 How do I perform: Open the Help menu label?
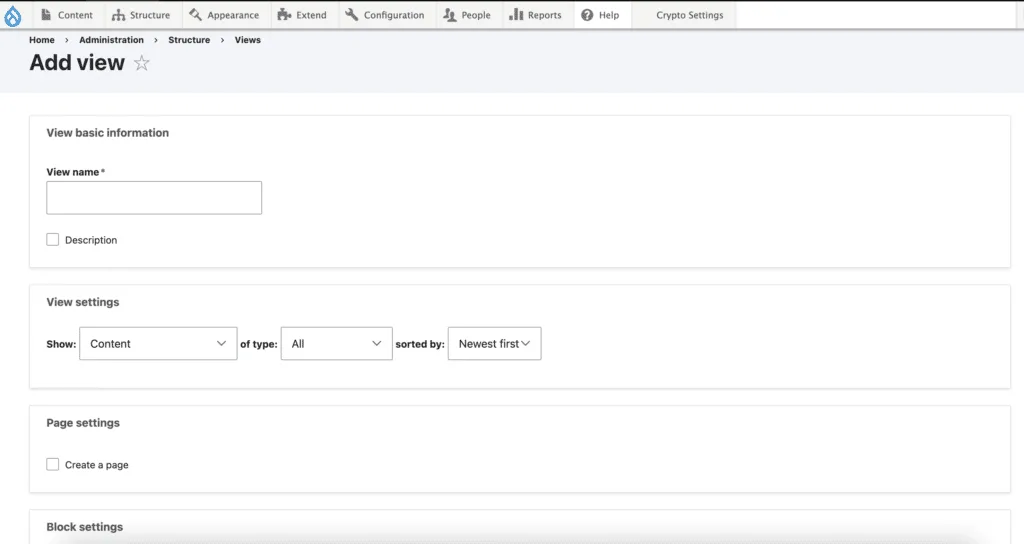click(609, 15)
